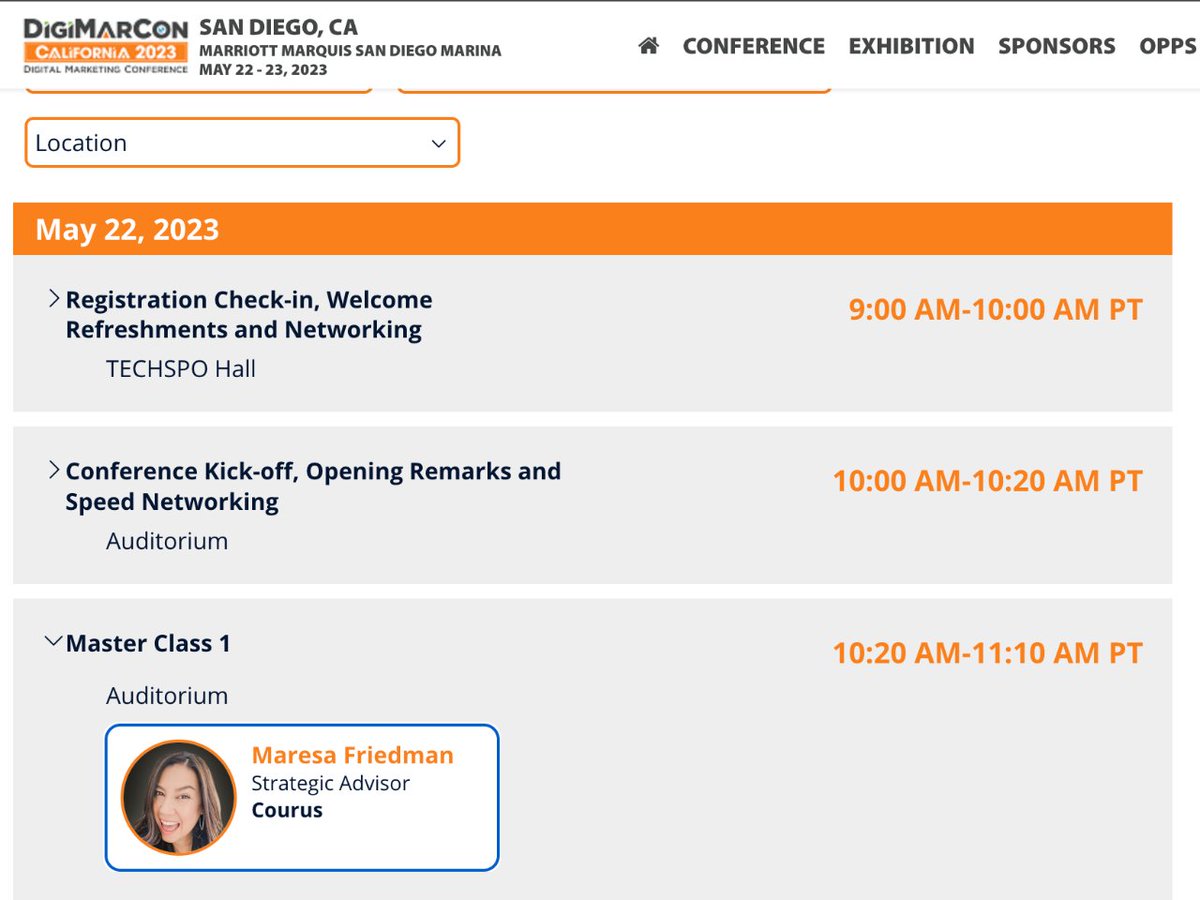Click the '10:20 AM-11:10 AM PT' time

point(987,653)
